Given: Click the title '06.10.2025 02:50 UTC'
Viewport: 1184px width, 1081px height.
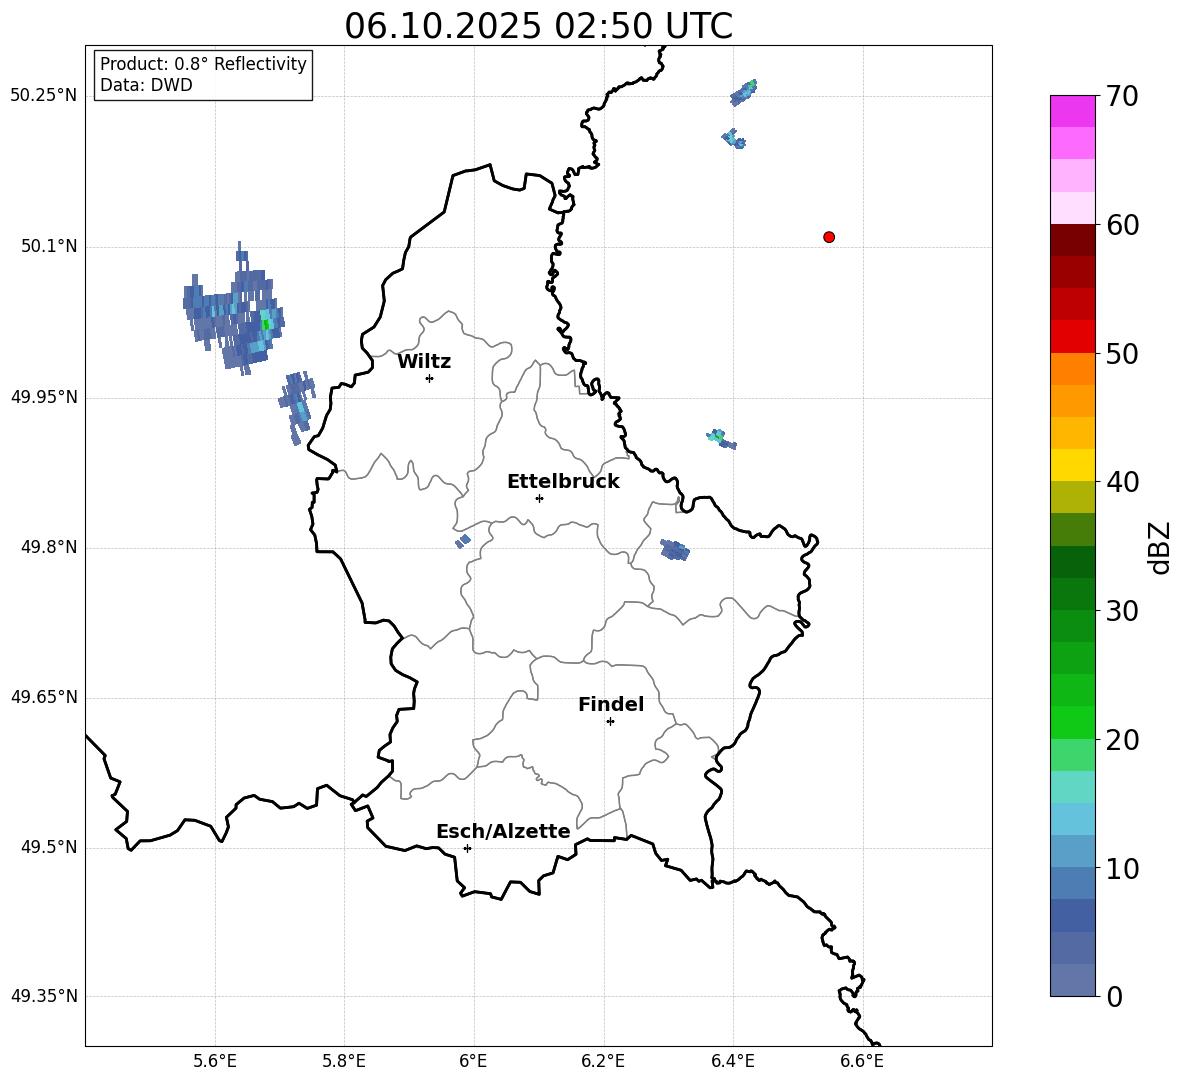Looking at the screenshot, I should [x=538, y=26].
